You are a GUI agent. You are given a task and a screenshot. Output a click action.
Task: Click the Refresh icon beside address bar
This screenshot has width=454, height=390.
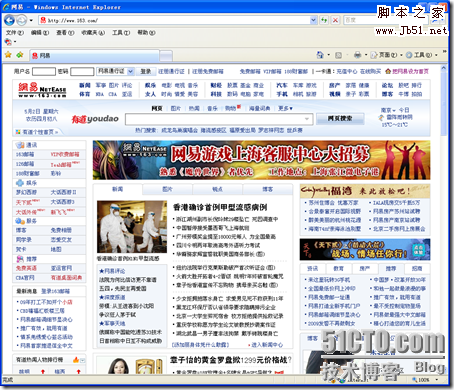pos(324,20)
